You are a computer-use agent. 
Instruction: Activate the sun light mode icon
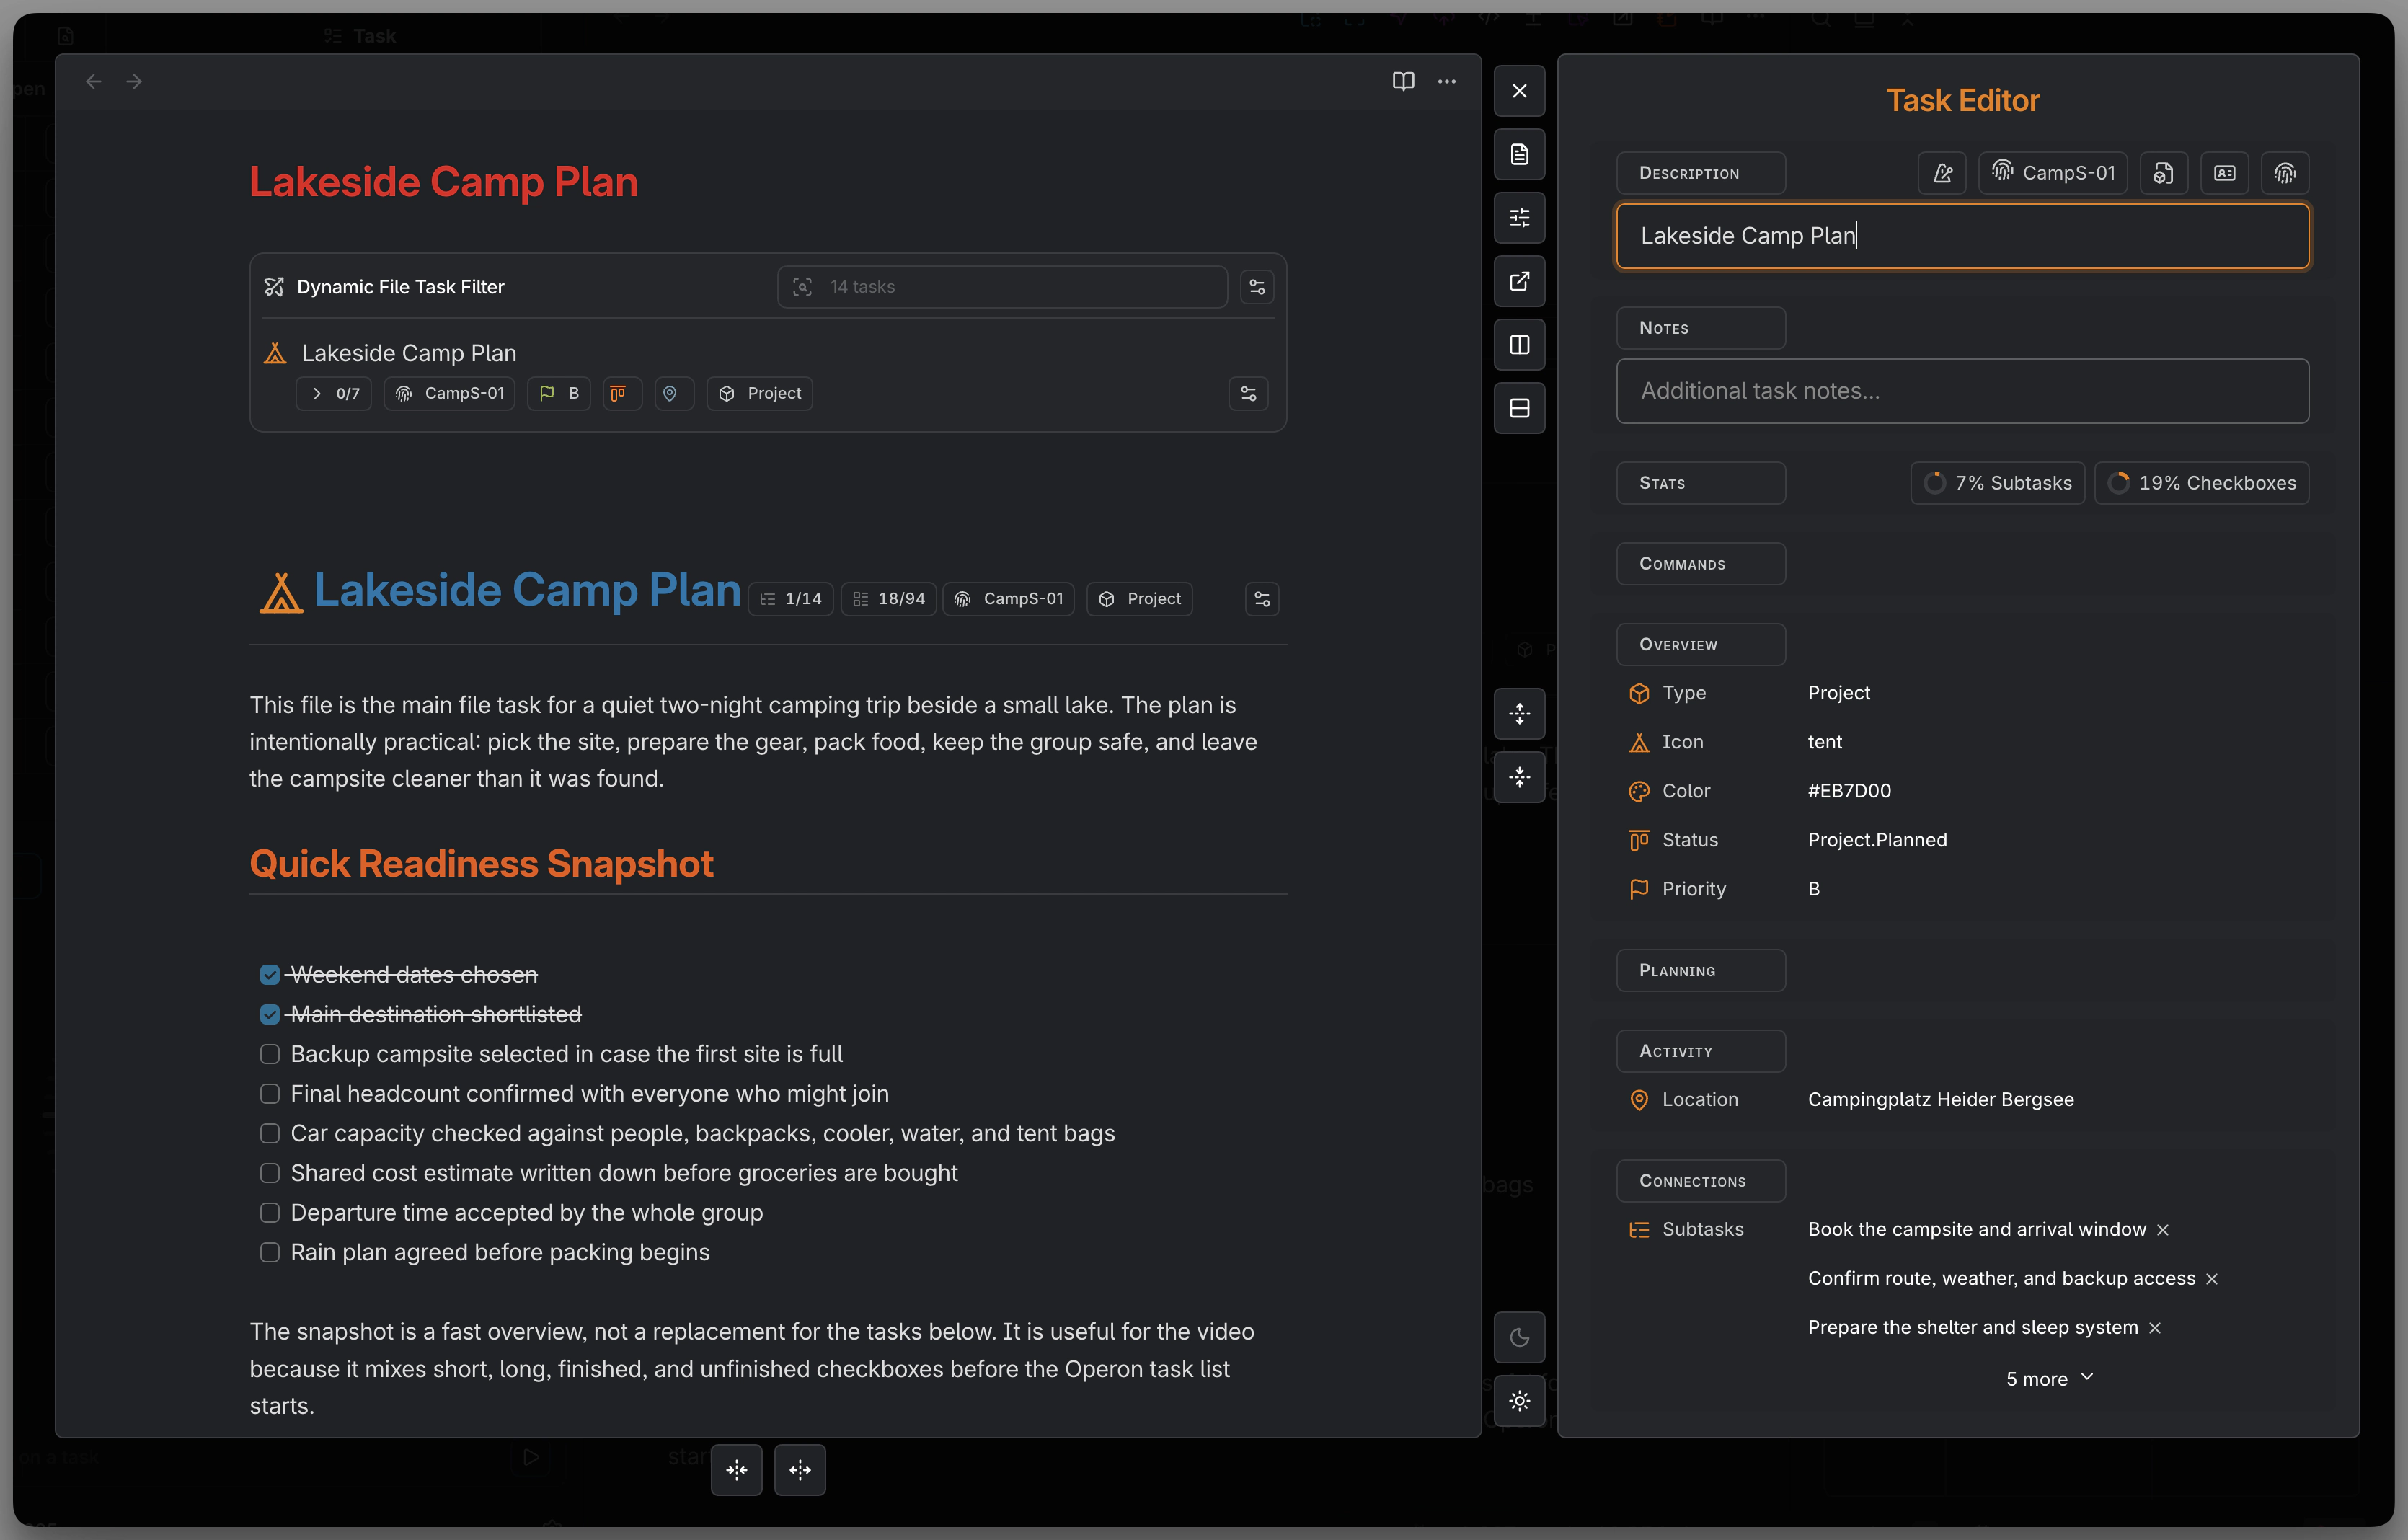tap(1519, 1401)
